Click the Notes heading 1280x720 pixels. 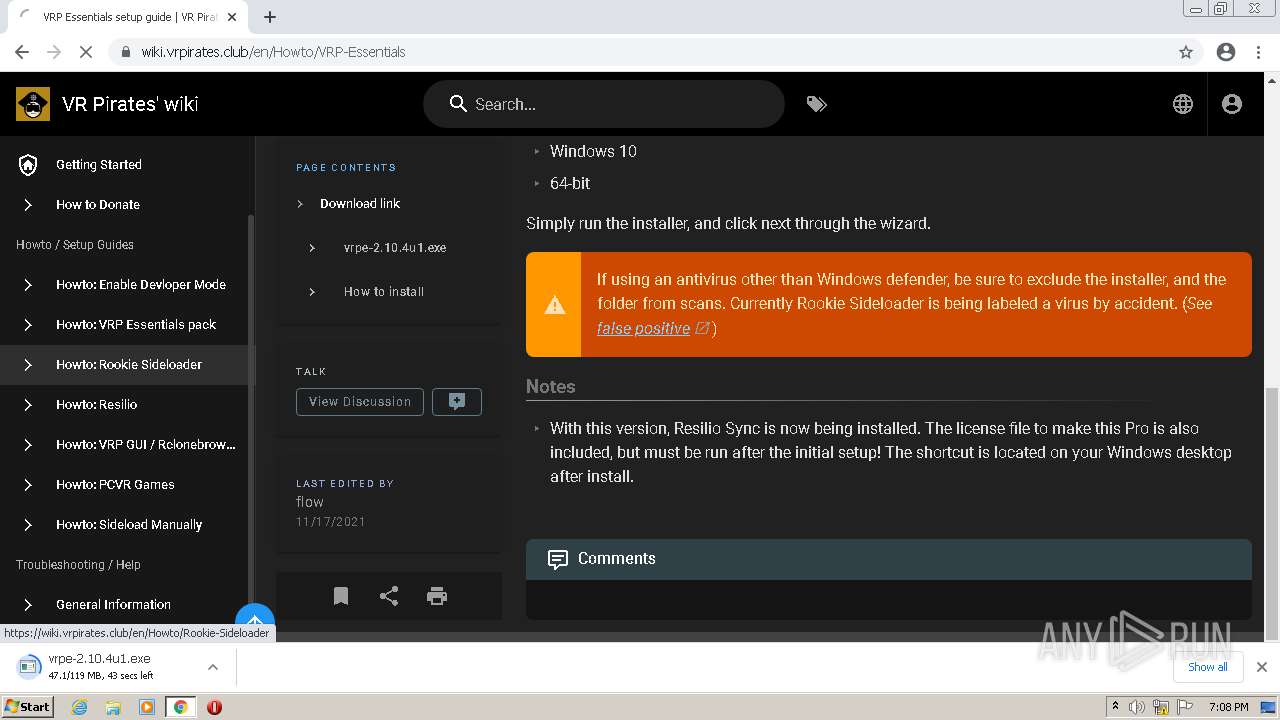[x=551, y=387]
